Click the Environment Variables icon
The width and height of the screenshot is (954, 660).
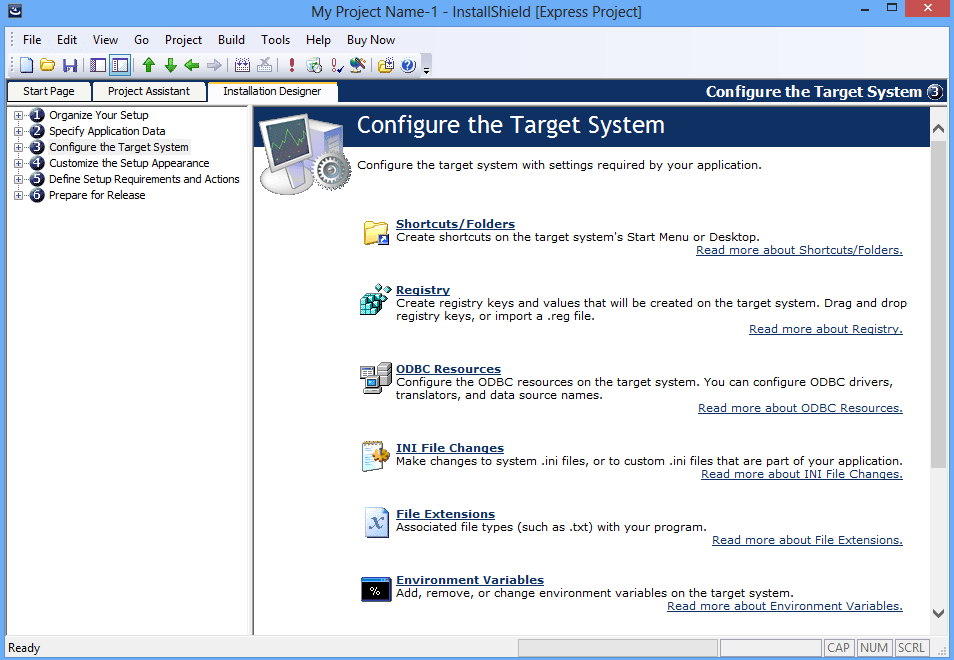(376, 589)
